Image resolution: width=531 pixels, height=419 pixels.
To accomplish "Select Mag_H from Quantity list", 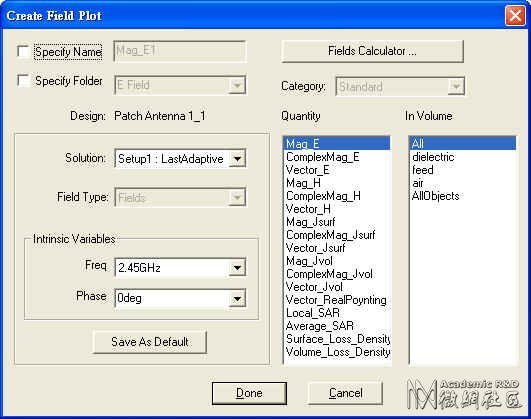I will coord(303,183).
